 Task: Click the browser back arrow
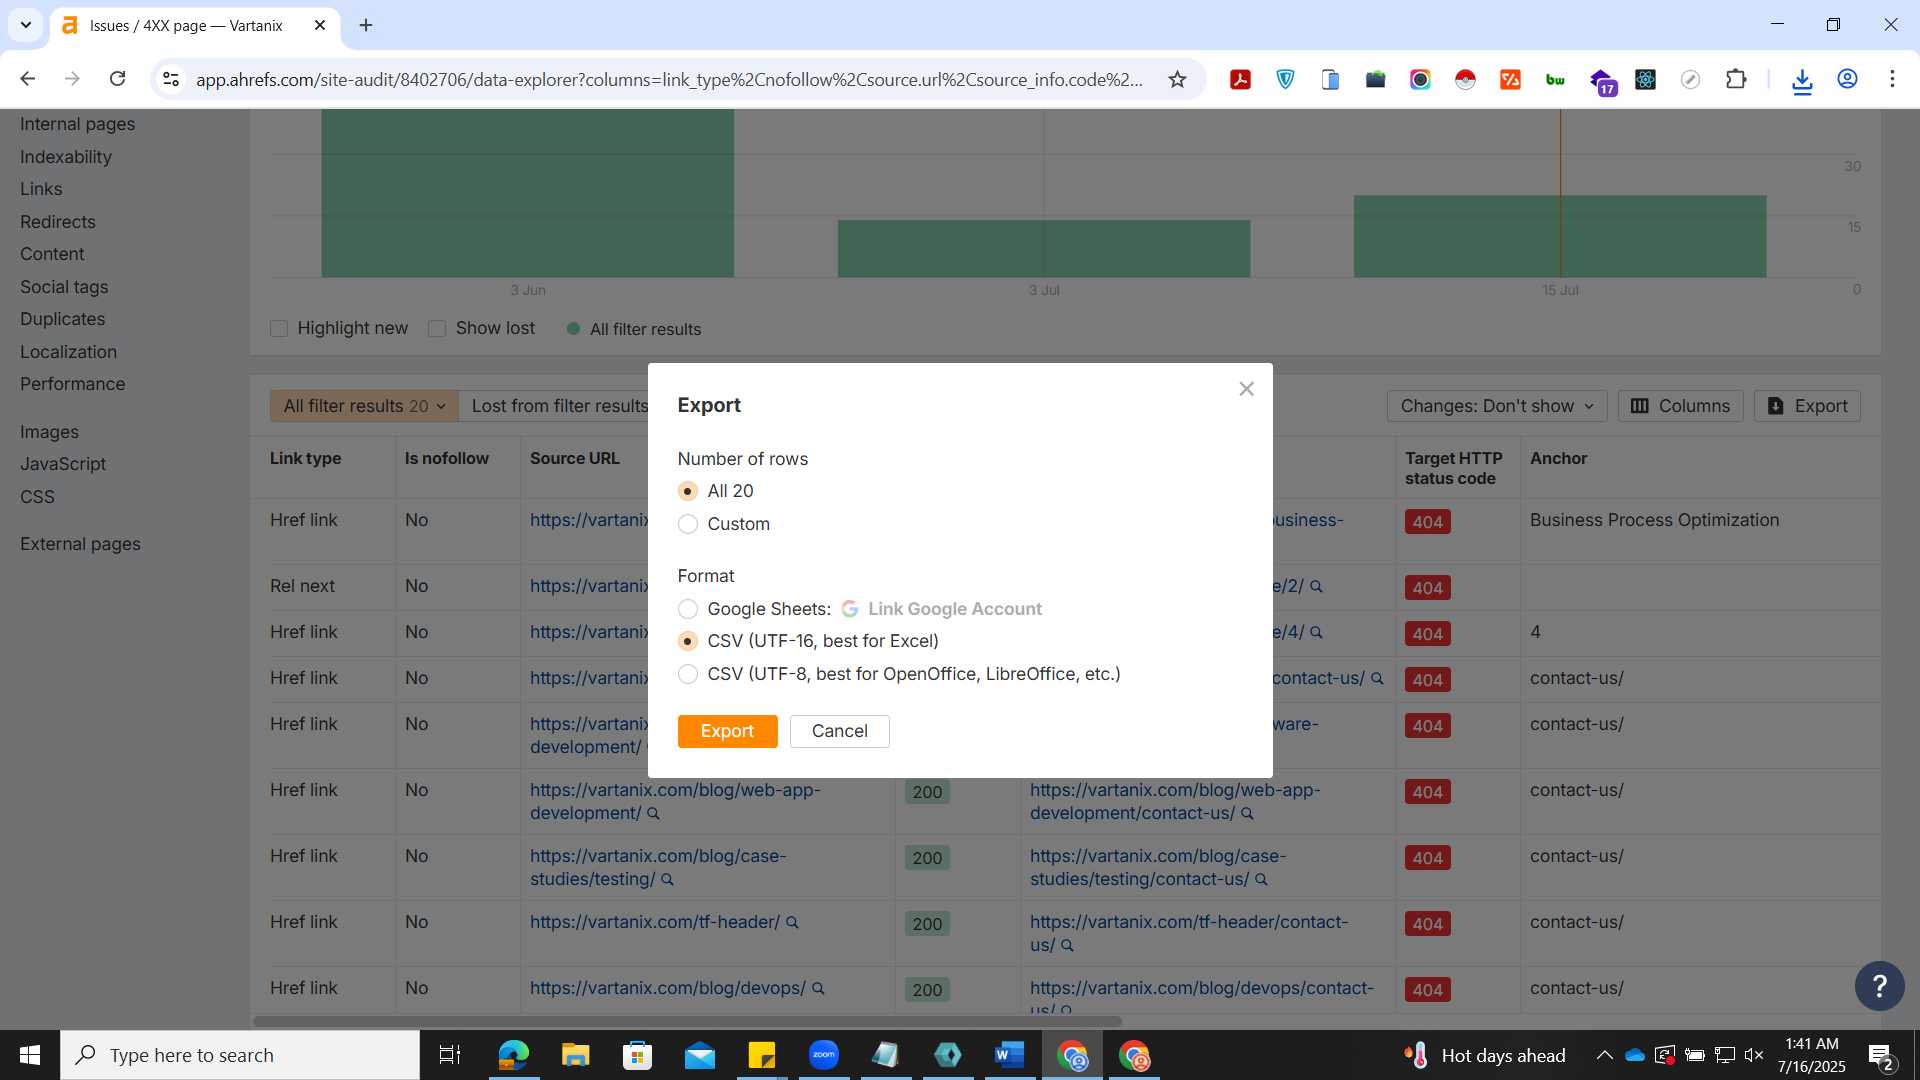click(28, 79)
